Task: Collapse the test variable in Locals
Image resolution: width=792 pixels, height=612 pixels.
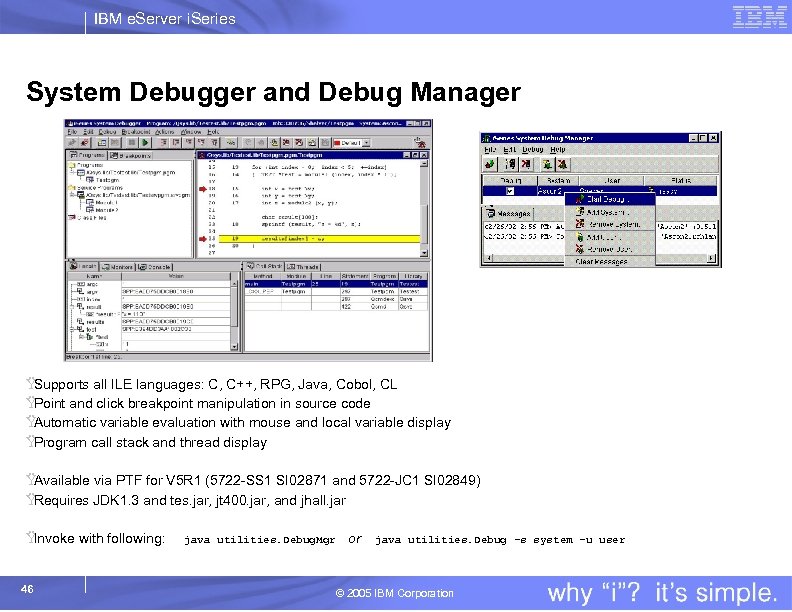Action: [x=72, y=329]
